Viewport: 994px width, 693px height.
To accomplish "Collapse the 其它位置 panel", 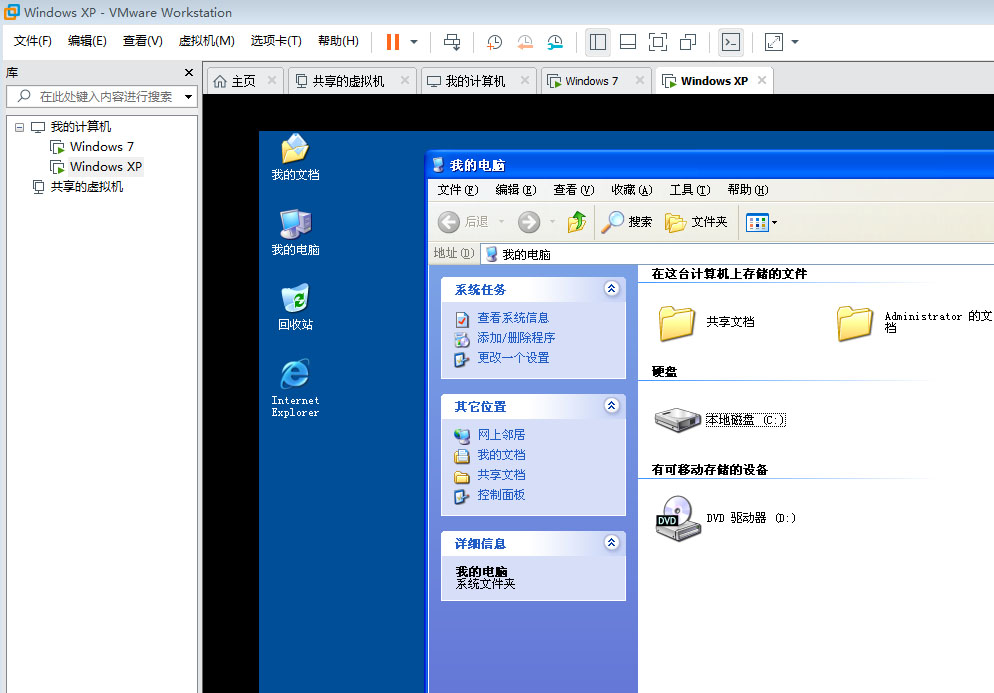I will 611,406.
